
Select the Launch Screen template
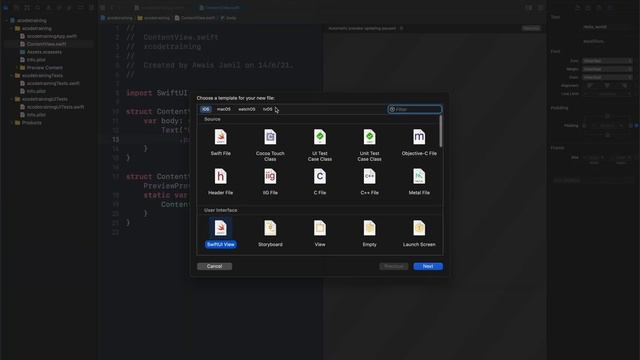click(x=419, y=233)
